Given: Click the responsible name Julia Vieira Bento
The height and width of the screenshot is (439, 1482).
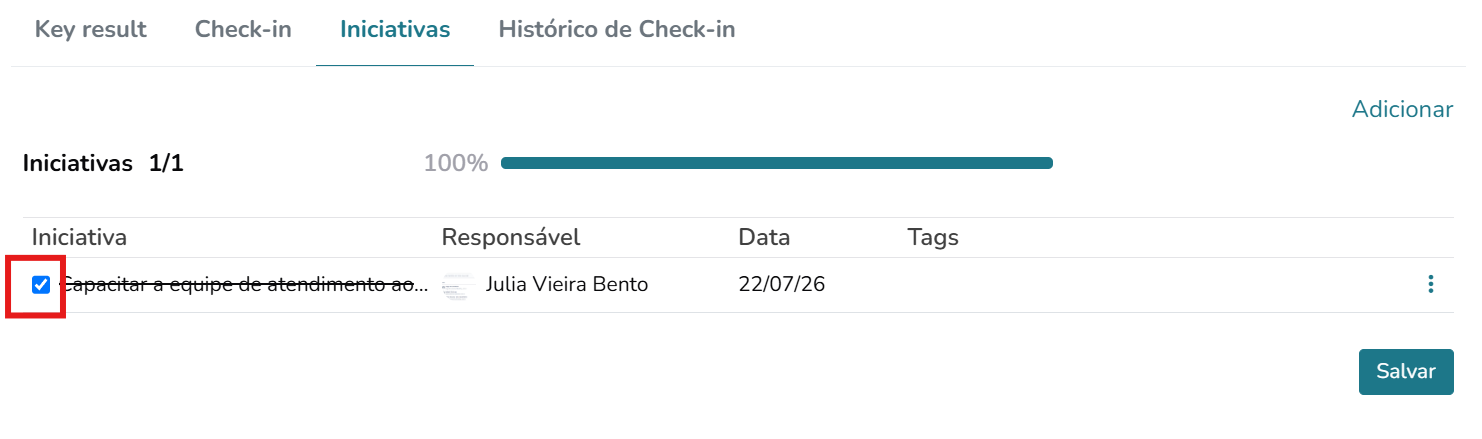Looking at the screenshot, I should coord(567,285).
